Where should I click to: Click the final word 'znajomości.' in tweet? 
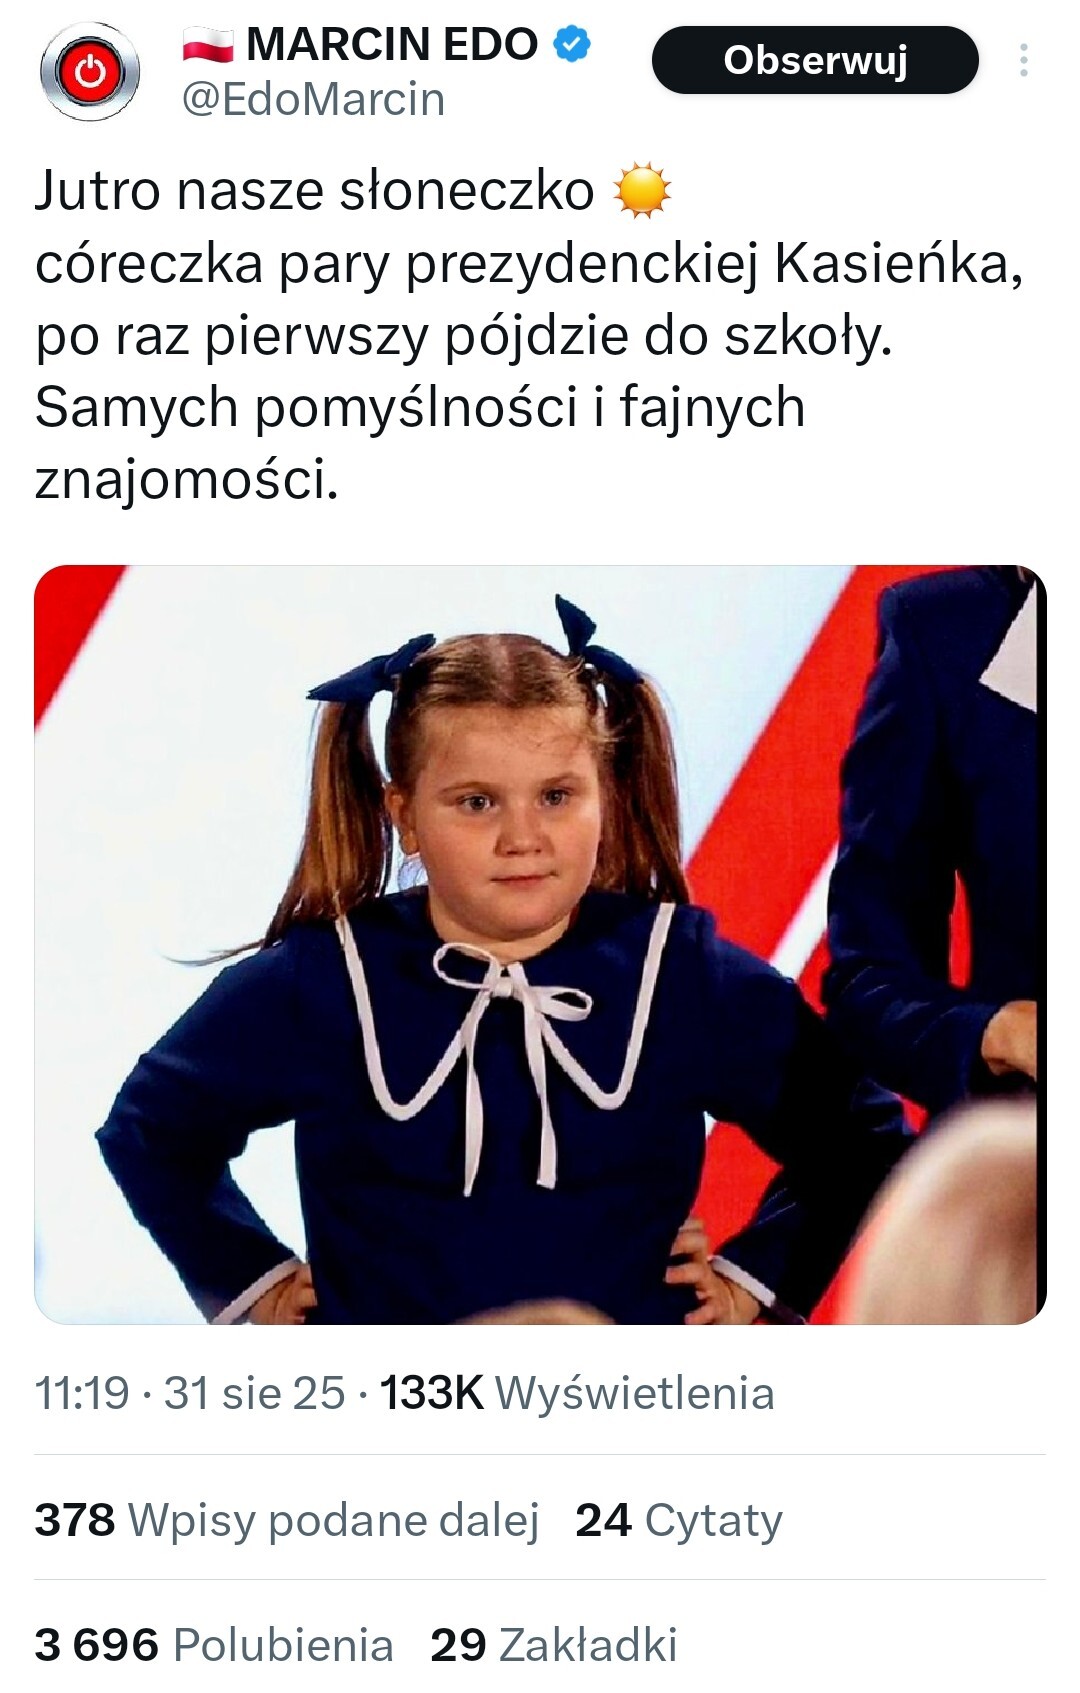pyautogui.click(x=187, y=480)
